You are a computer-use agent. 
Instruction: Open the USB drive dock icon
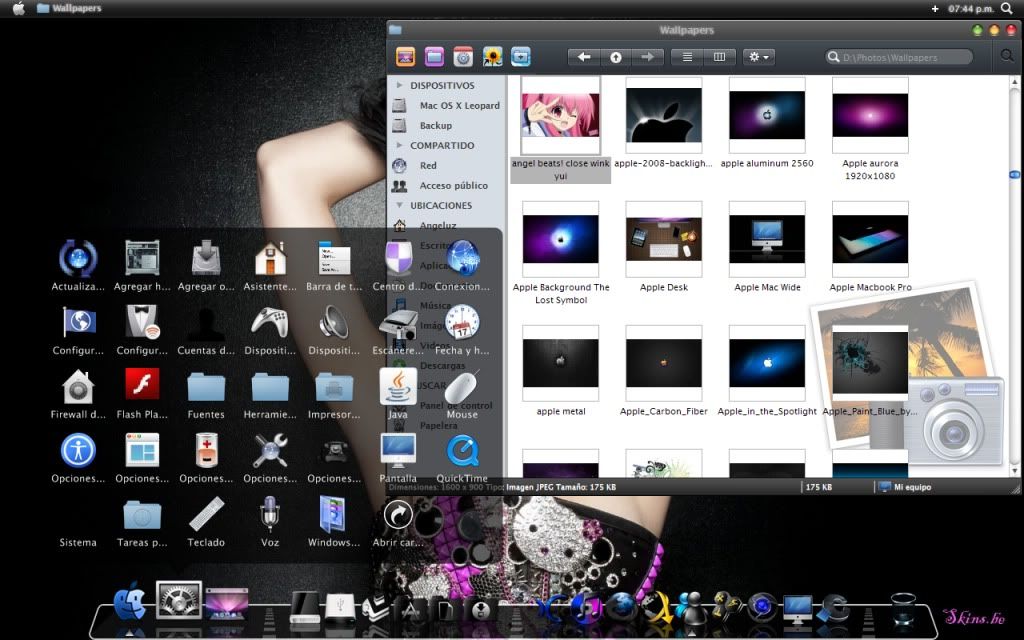(340, 607)
